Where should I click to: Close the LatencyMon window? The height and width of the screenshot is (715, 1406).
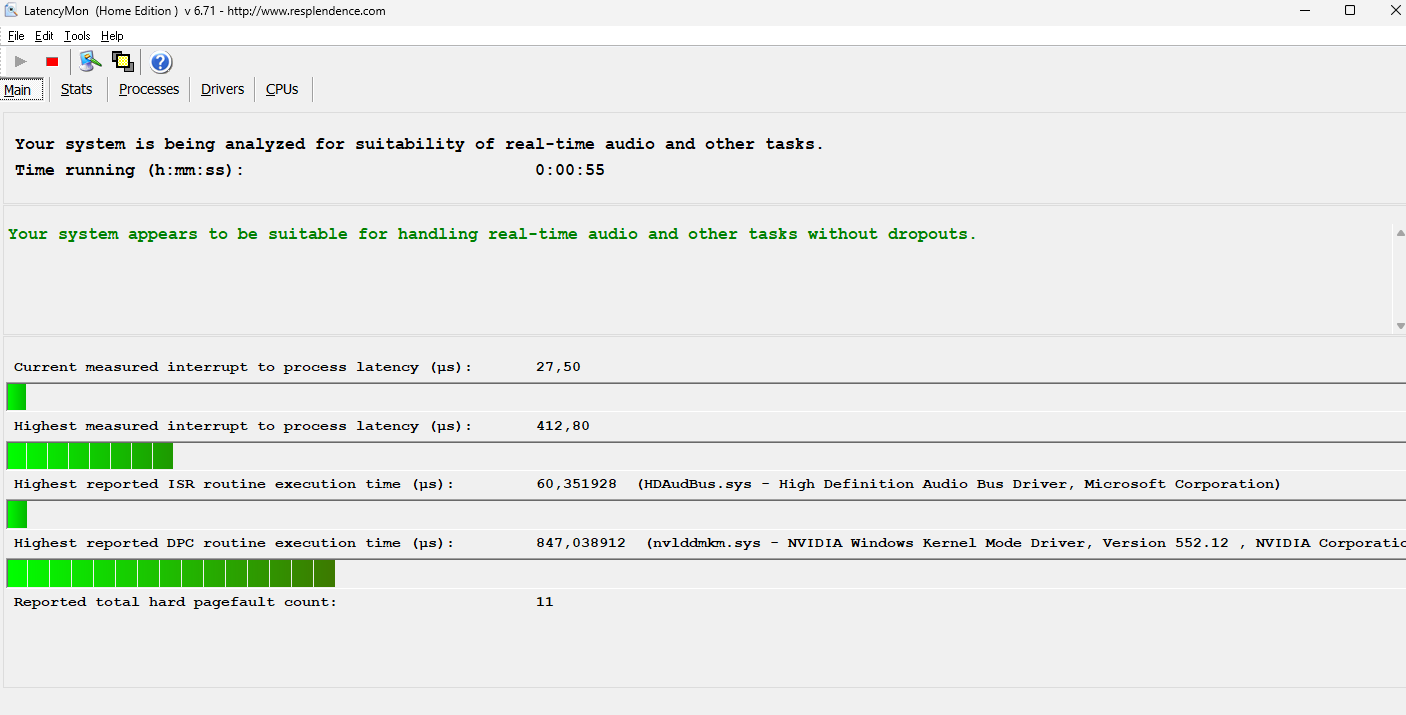coord(1395,11)
